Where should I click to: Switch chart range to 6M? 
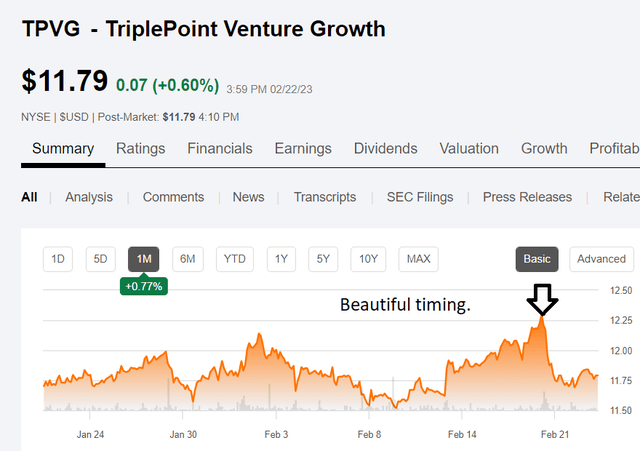188,259
